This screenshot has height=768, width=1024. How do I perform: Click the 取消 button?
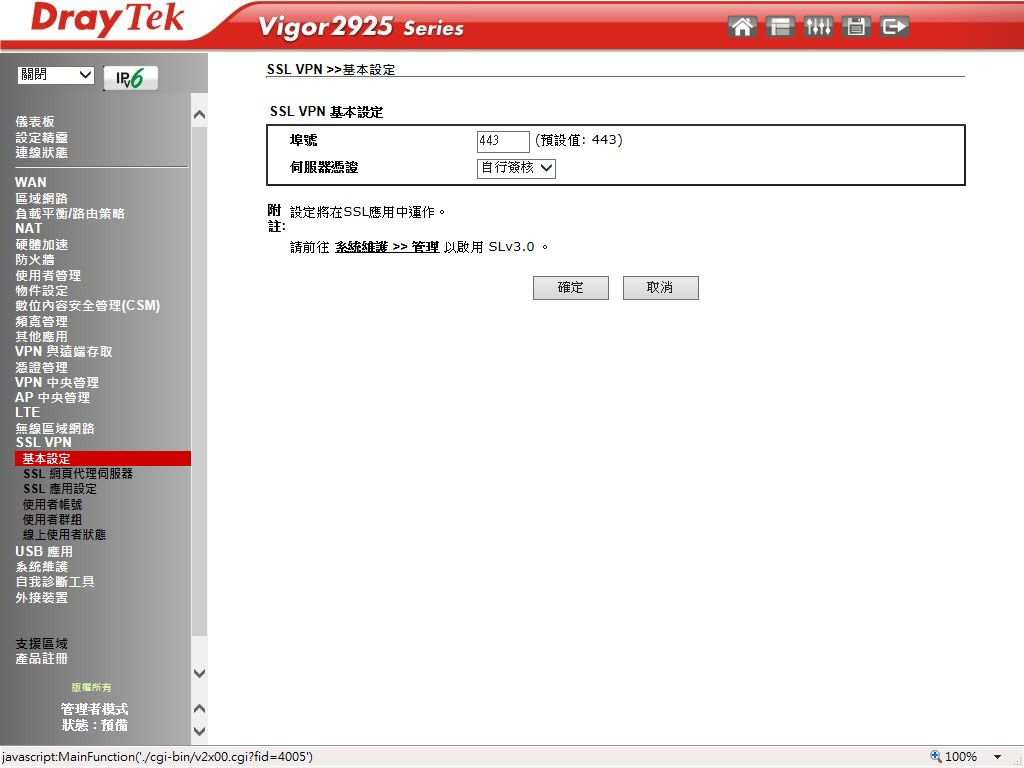(x=660, y=288)
